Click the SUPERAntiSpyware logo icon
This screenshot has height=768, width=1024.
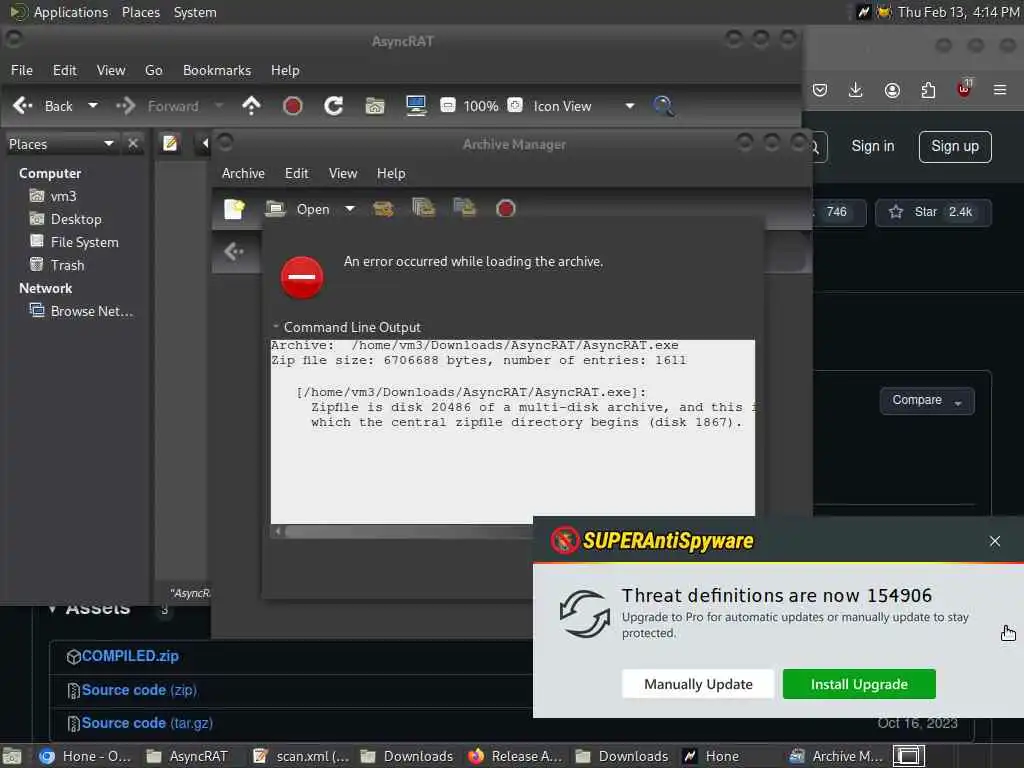[x=565, y=540]
